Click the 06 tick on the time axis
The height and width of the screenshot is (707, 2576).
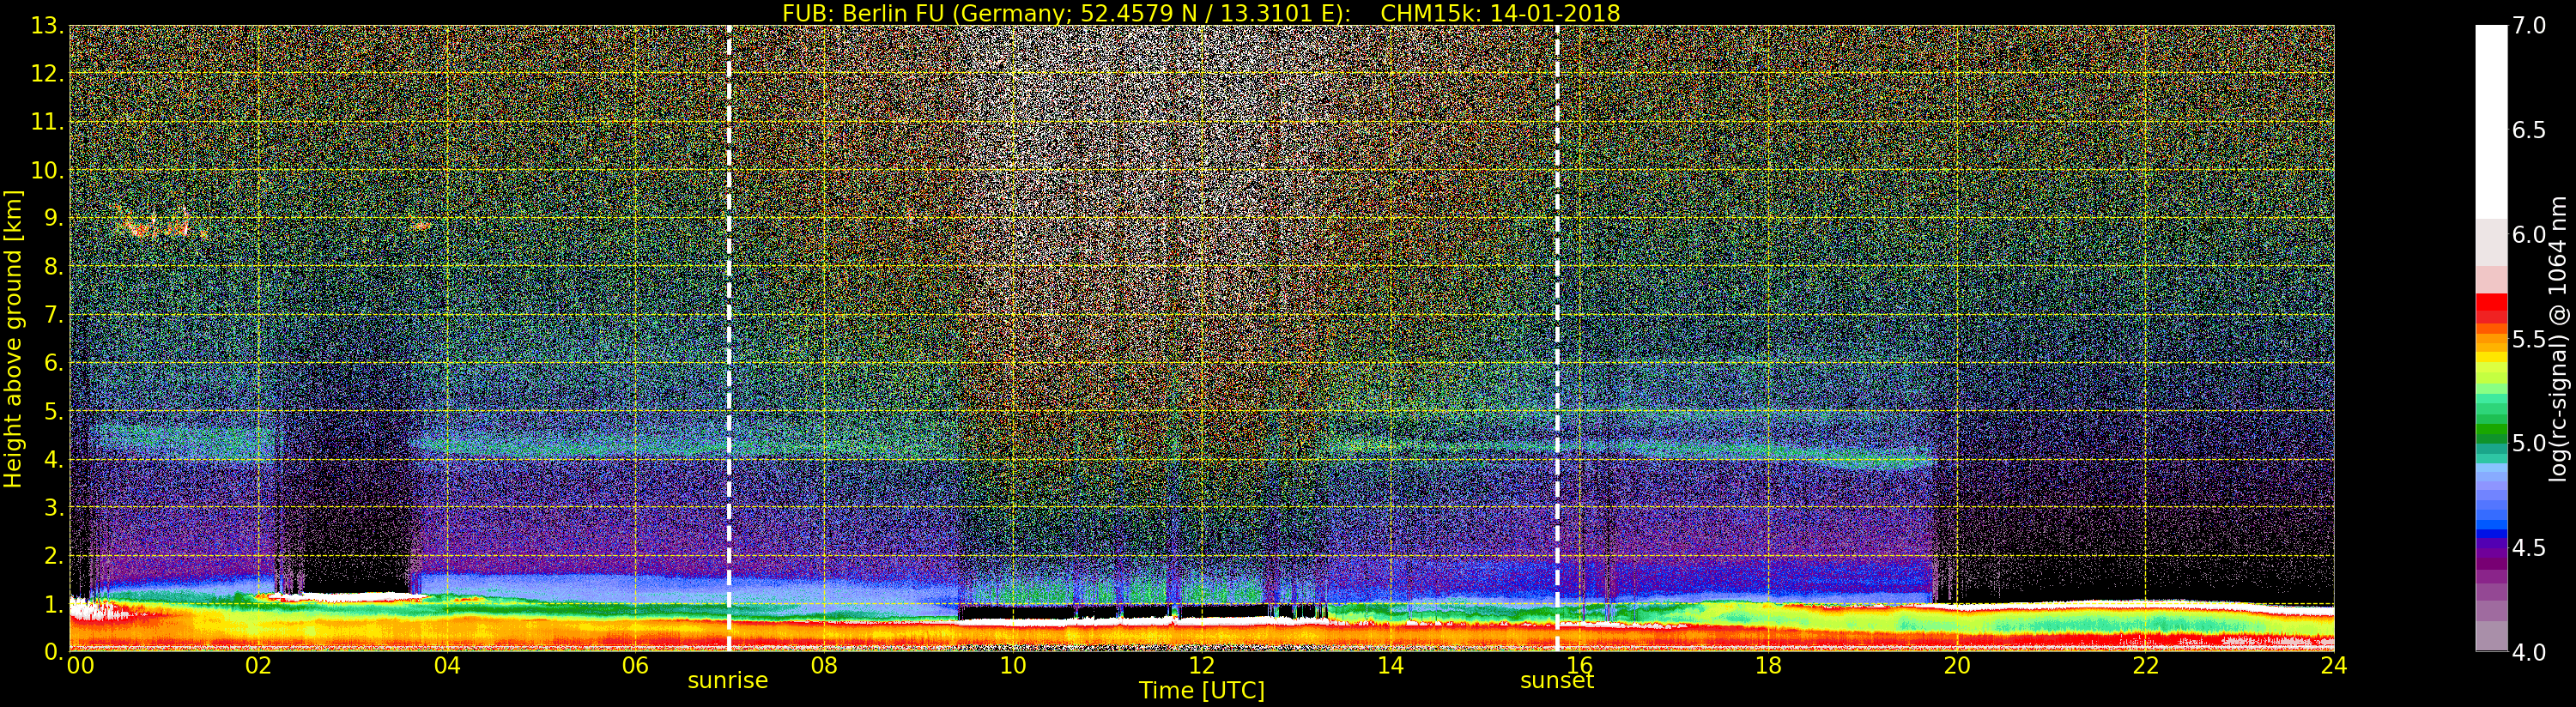point(635,666)
